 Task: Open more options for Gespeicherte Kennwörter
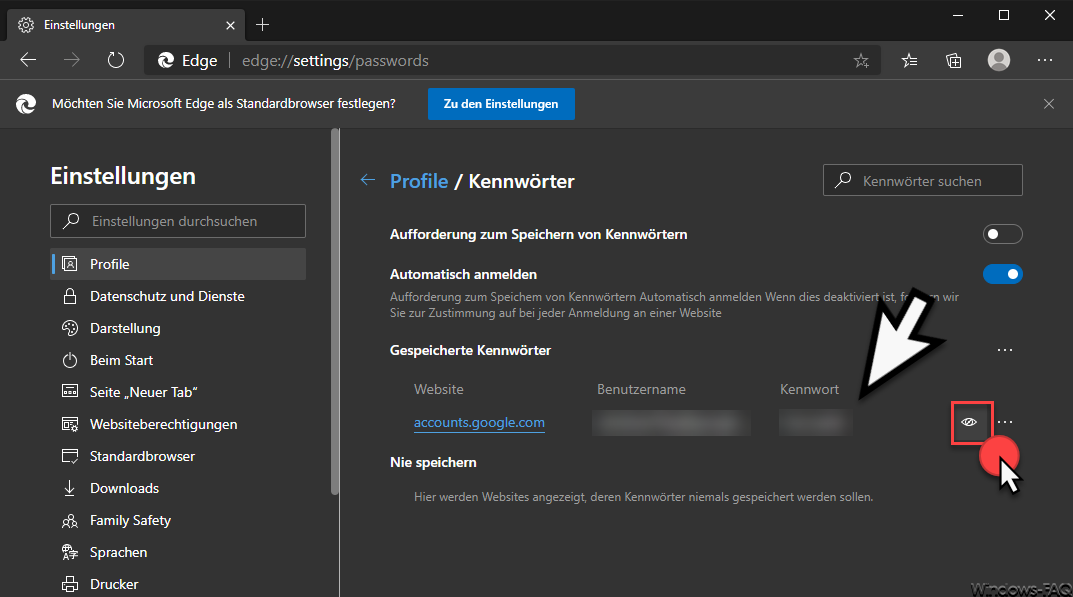(x=1005, y=350)
